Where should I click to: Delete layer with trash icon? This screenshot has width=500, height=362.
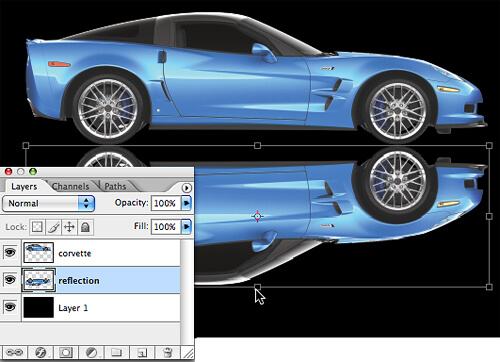click(x=168, y=352)
